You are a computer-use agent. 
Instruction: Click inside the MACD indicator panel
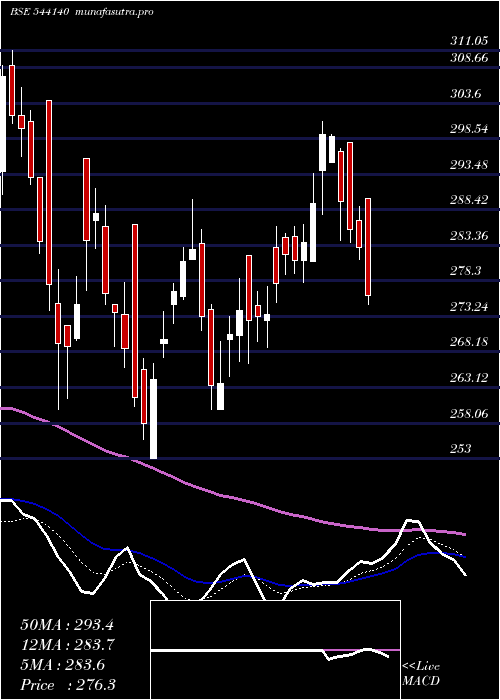point(275,650)
